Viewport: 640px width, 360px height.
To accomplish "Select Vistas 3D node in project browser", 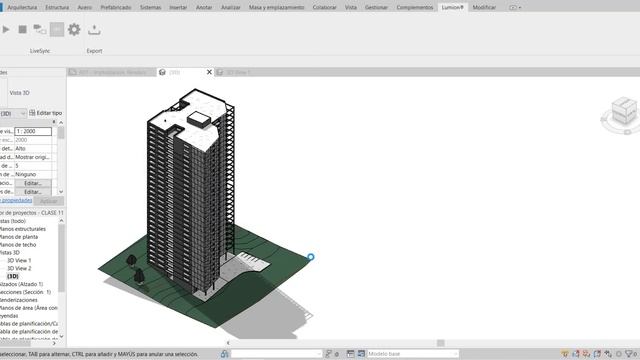I will [10, 253].
